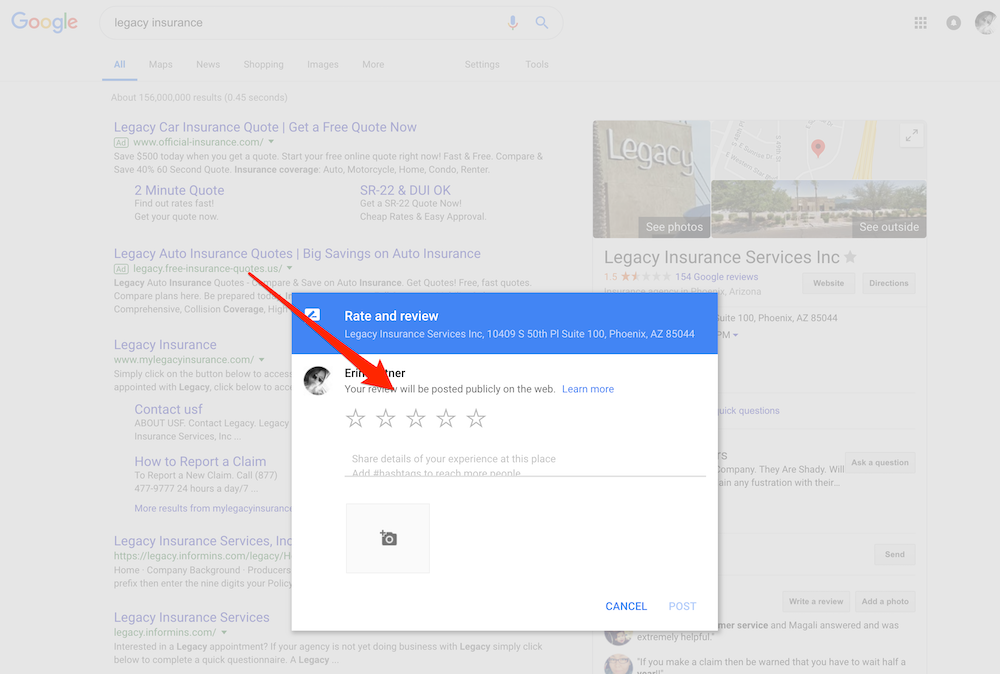The image size is (1000, 674).
Task: Expand legacy.informins.com URL dropdown arrow
Action: [x=224, y=633]
